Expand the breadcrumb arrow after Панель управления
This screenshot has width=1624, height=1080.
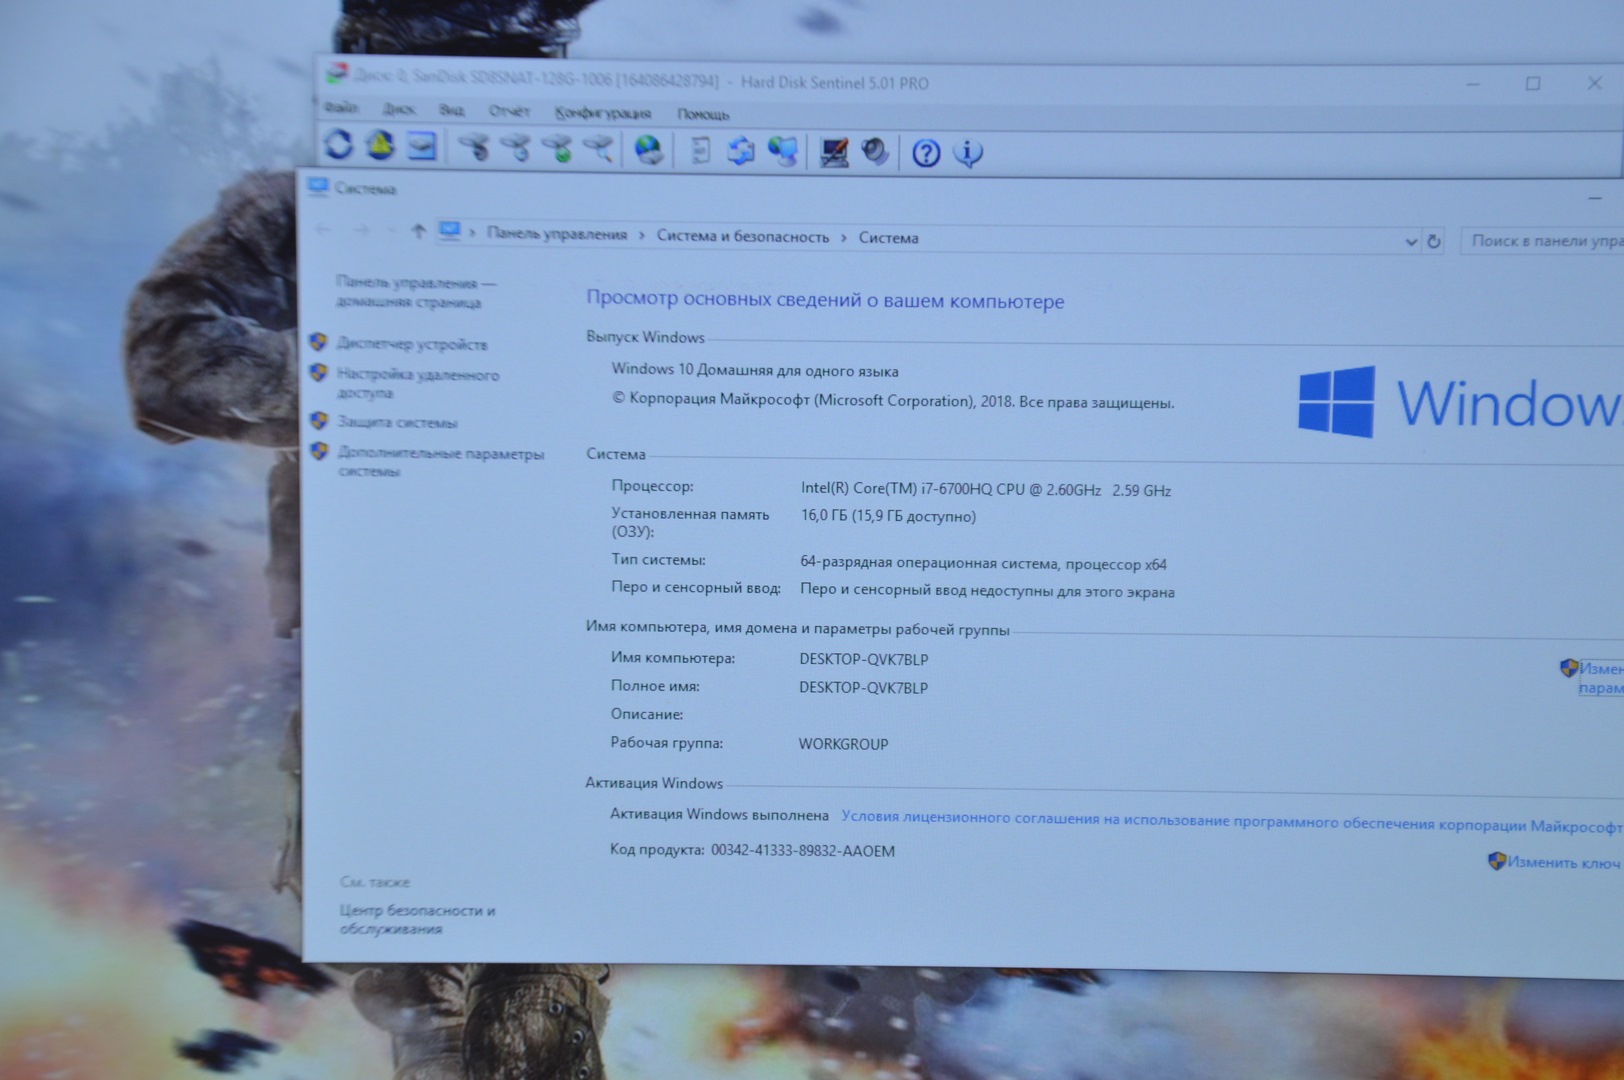(642, 236)
